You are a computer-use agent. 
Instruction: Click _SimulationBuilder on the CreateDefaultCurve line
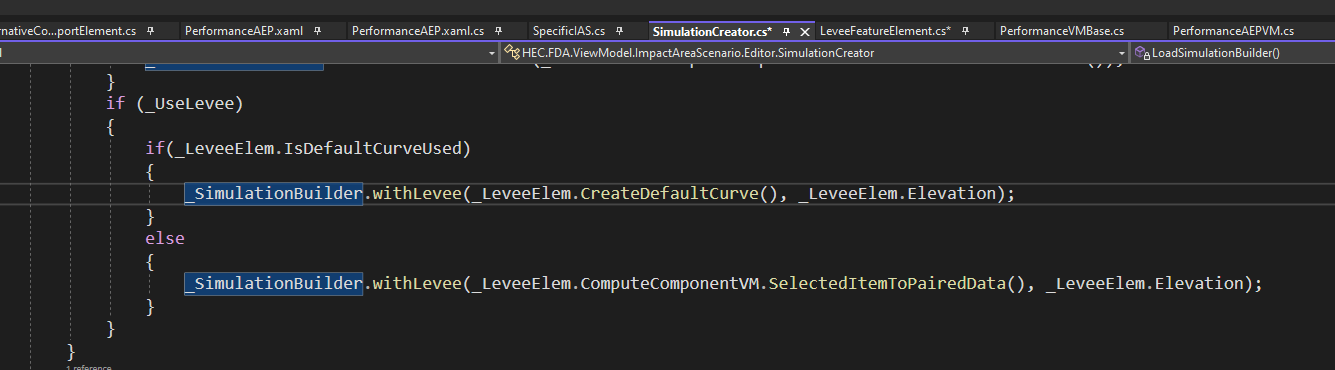click(x=273, y=194)
